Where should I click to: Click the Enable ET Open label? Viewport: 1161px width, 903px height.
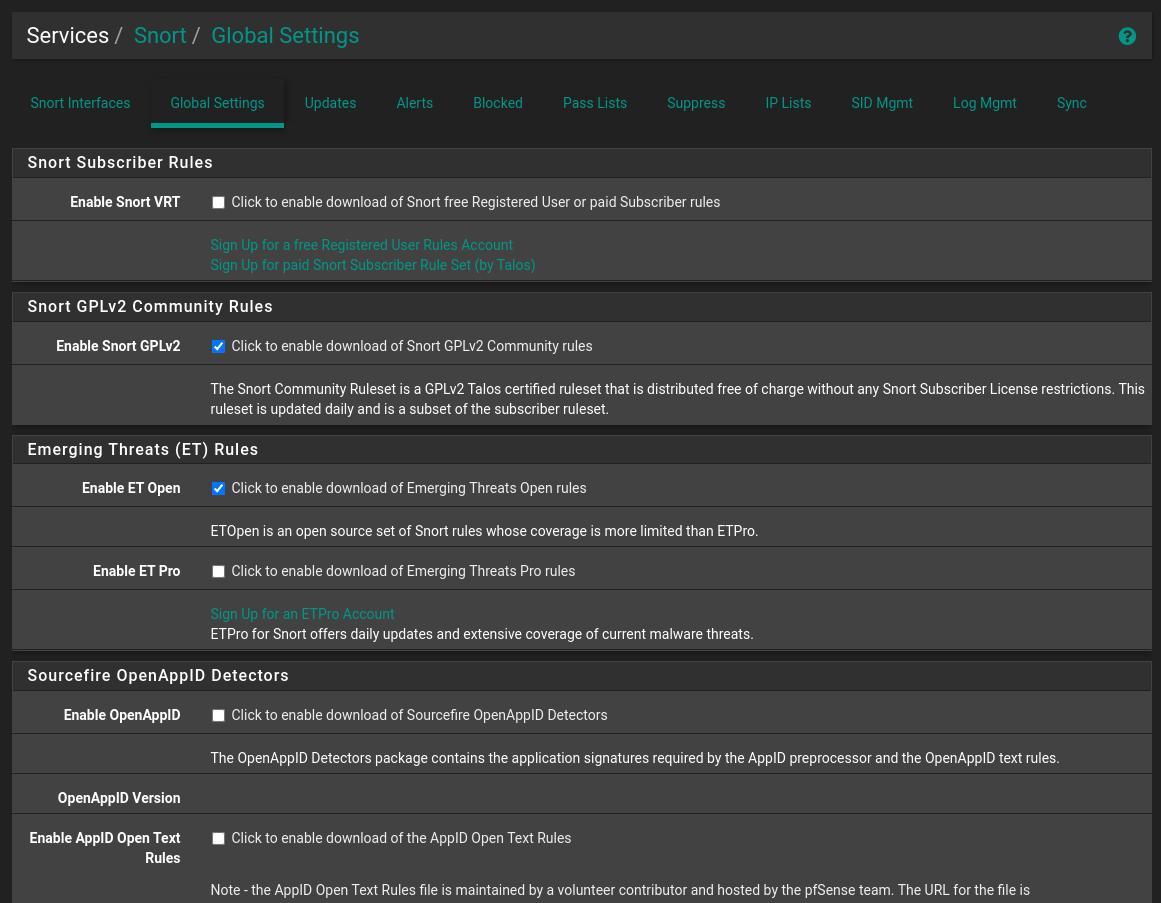click(x=131, y=489)
